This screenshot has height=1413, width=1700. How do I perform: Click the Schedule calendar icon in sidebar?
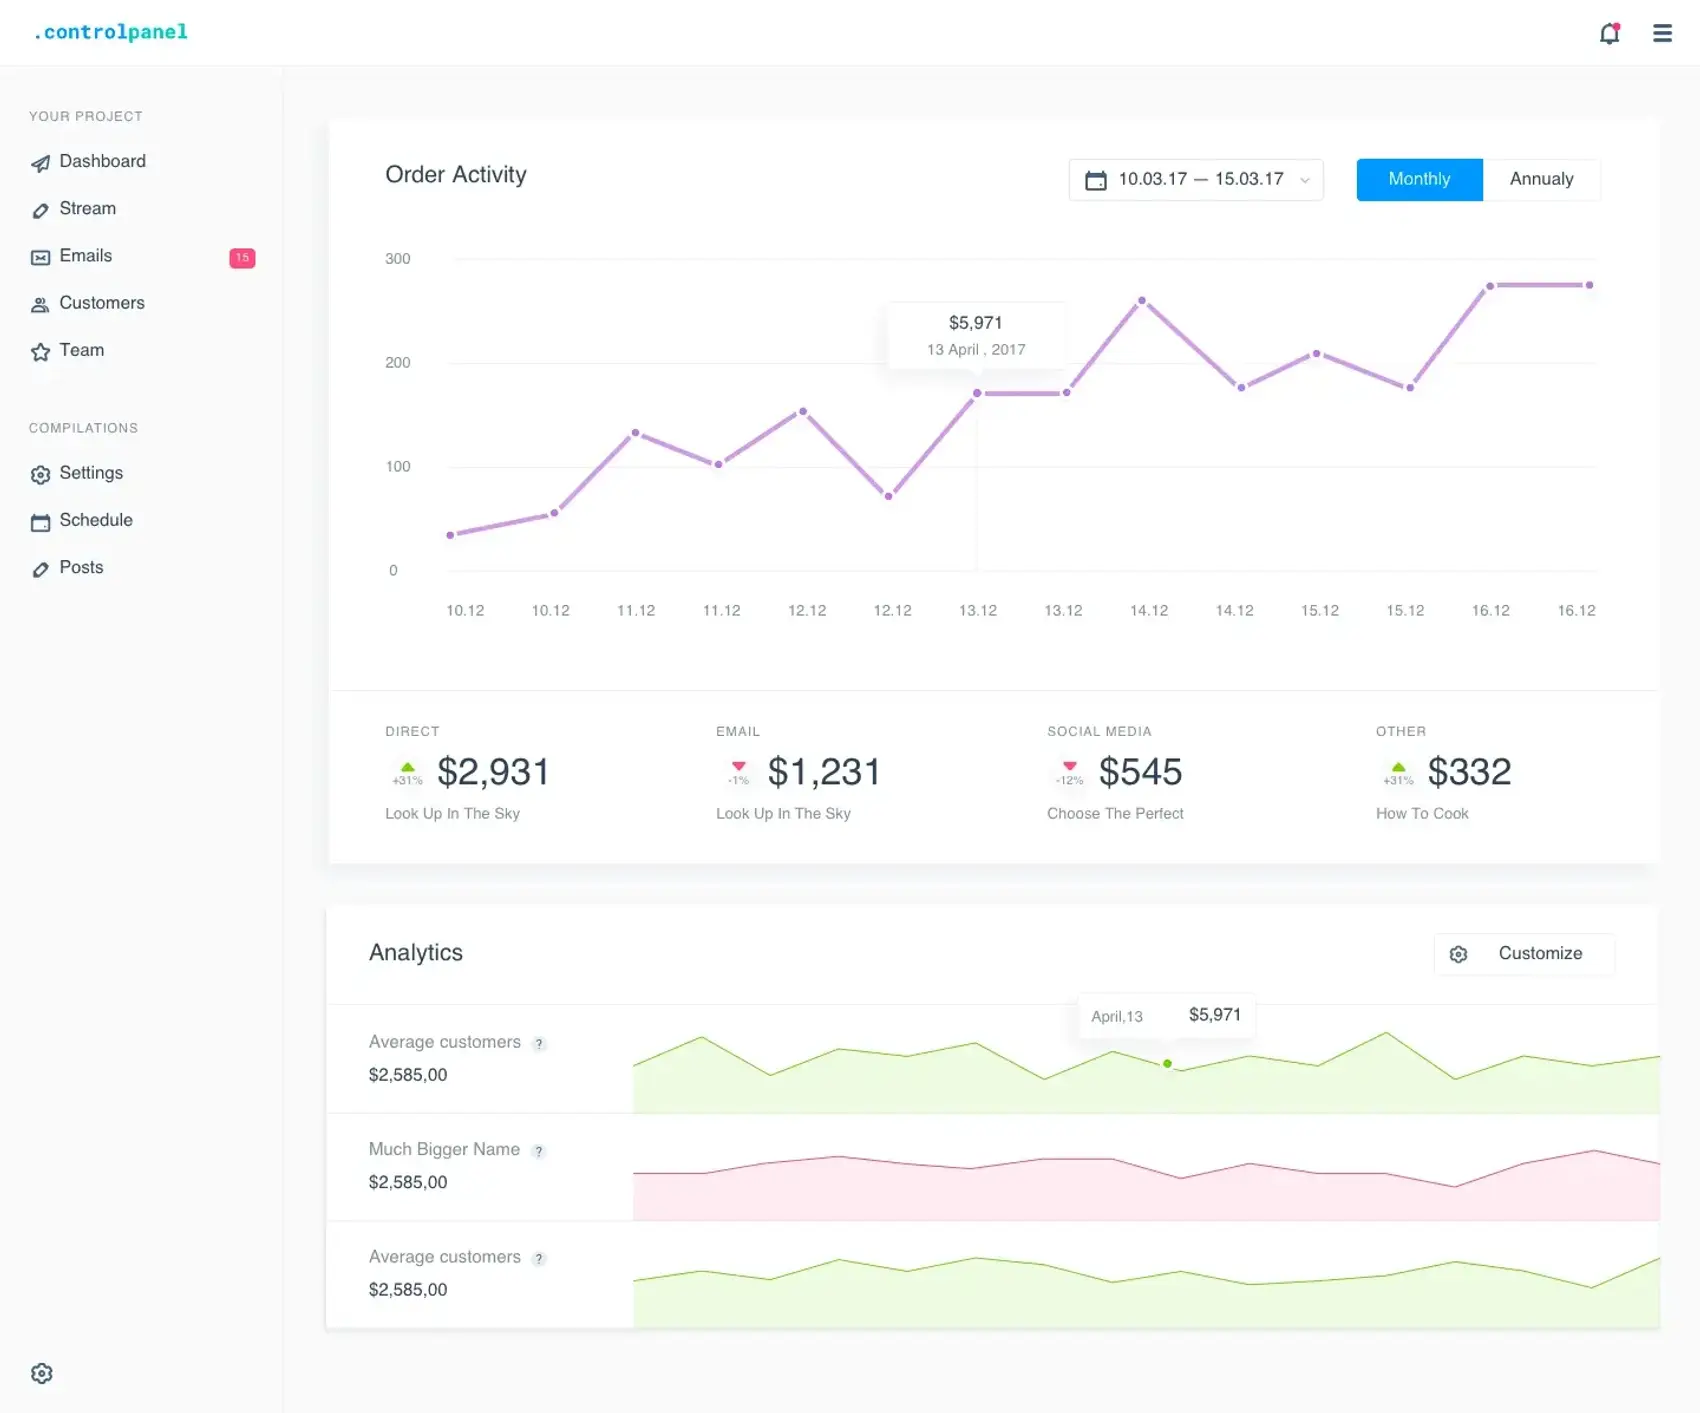pos(40,522)
